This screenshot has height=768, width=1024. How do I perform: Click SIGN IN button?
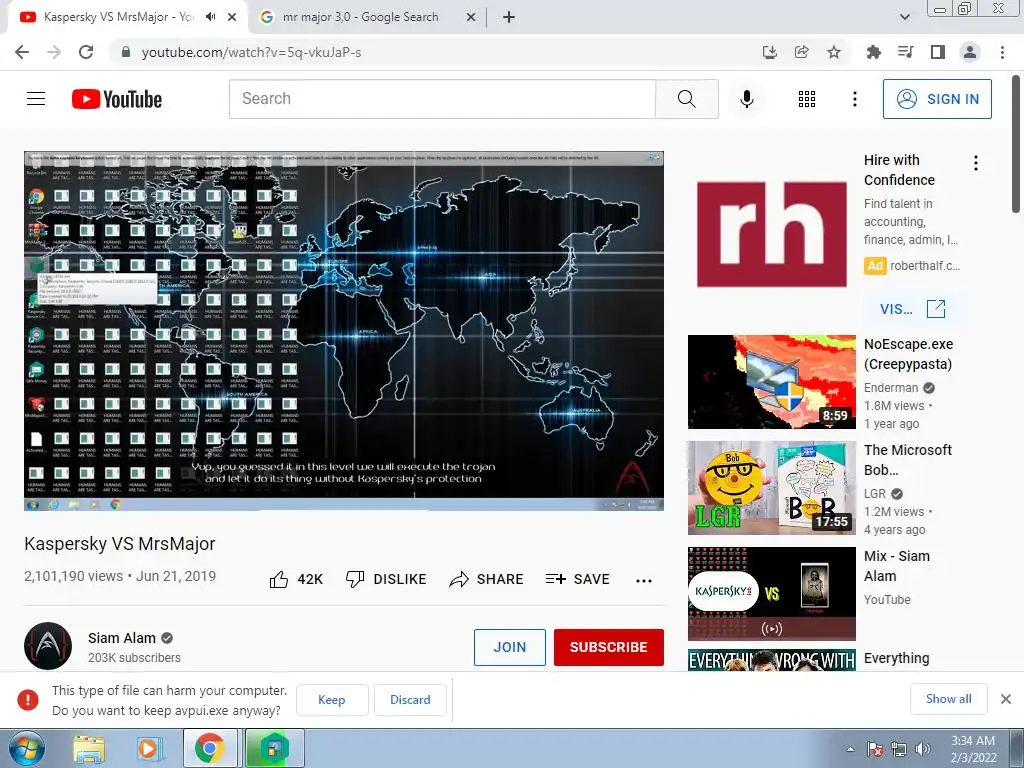click(x=937, y=99)
